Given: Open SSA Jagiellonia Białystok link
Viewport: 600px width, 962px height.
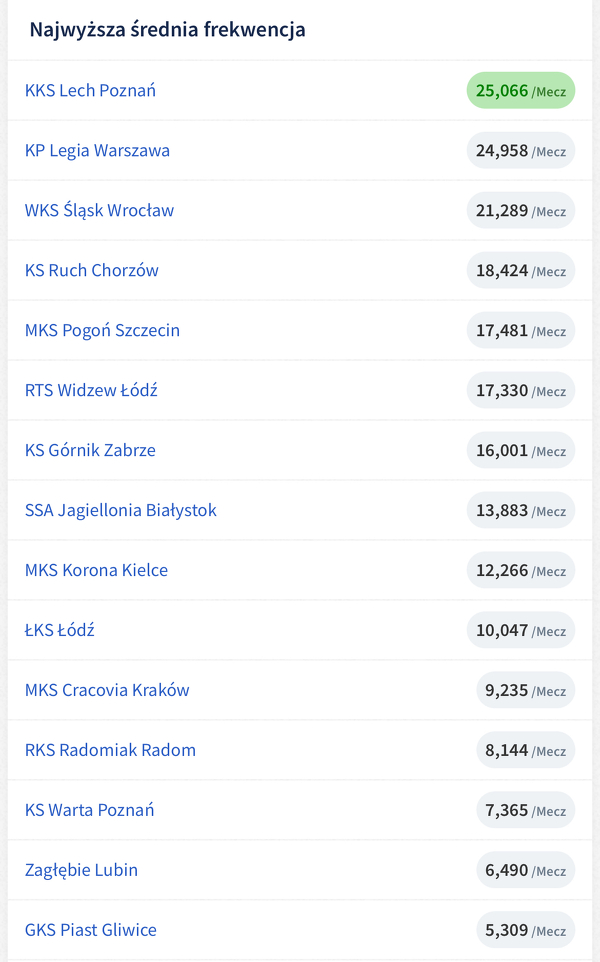Looking at the screenshot, I should 120,511.
